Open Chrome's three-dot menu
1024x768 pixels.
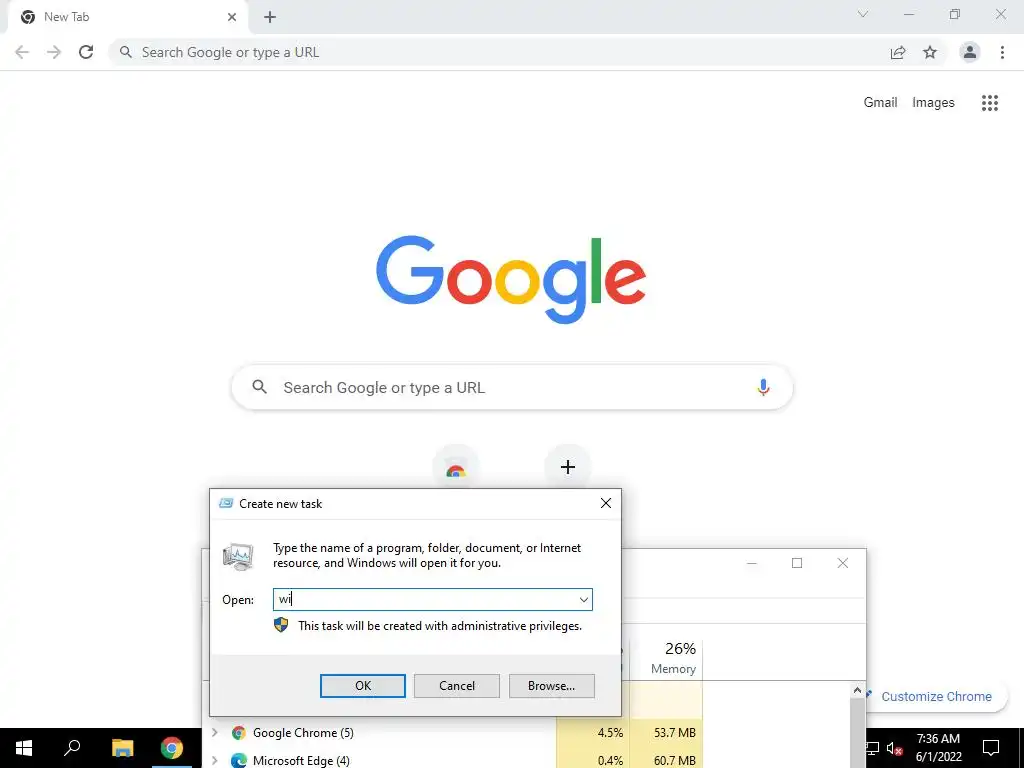pyautogui.click(x=1002, y=52)
